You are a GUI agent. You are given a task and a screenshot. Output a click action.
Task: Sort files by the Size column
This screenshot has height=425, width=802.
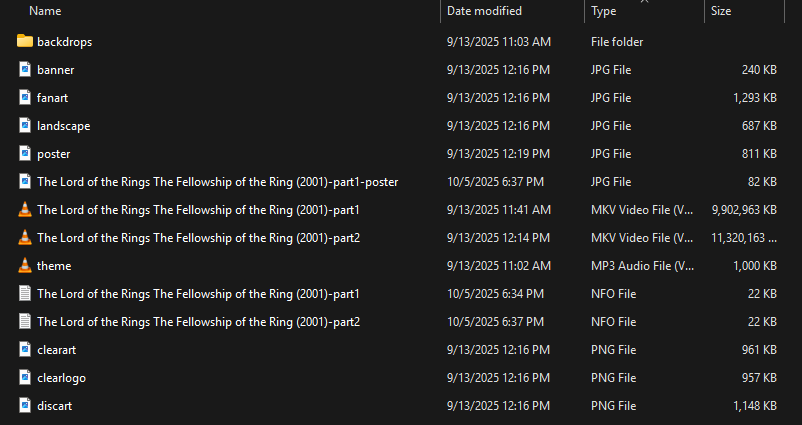click(x=721, y=11)
